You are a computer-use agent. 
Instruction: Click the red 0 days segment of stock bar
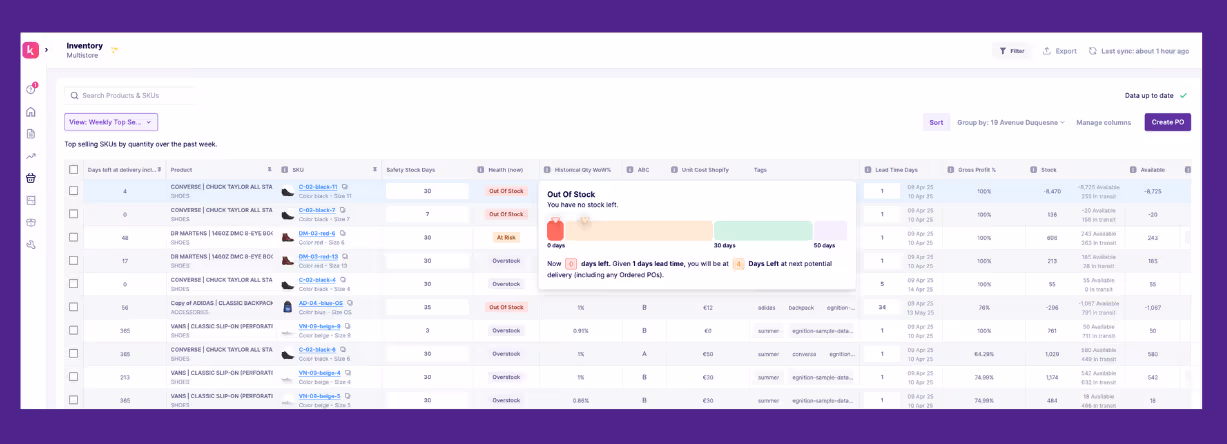tap(555, 231)
